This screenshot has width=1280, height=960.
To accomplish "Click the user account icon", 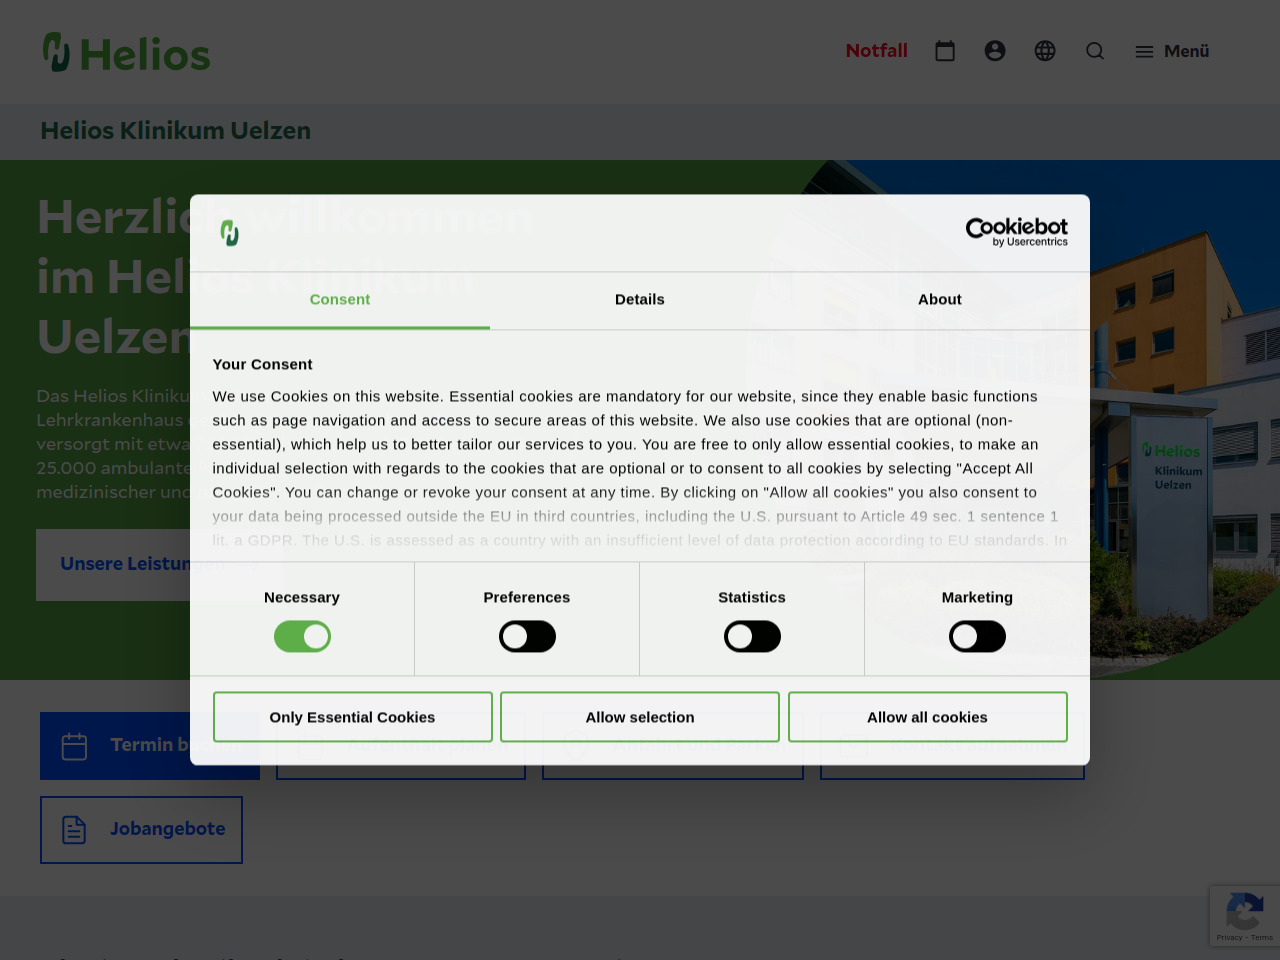I will (x=995, y=51).
